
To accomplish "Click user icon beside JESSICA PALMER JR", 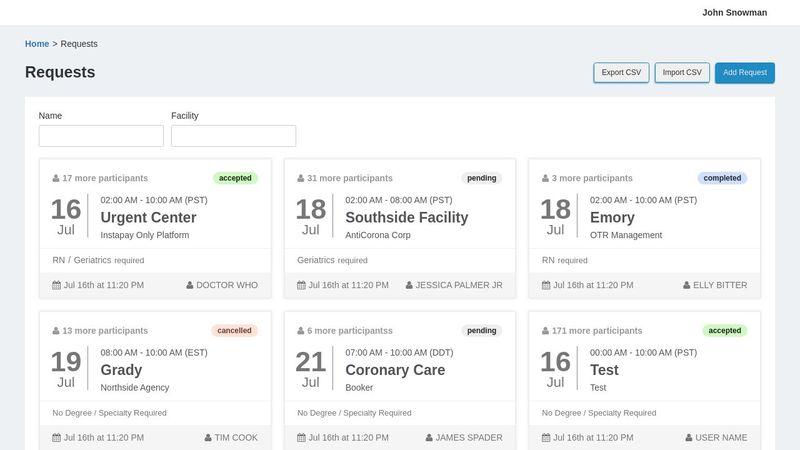I will point(408,285).
